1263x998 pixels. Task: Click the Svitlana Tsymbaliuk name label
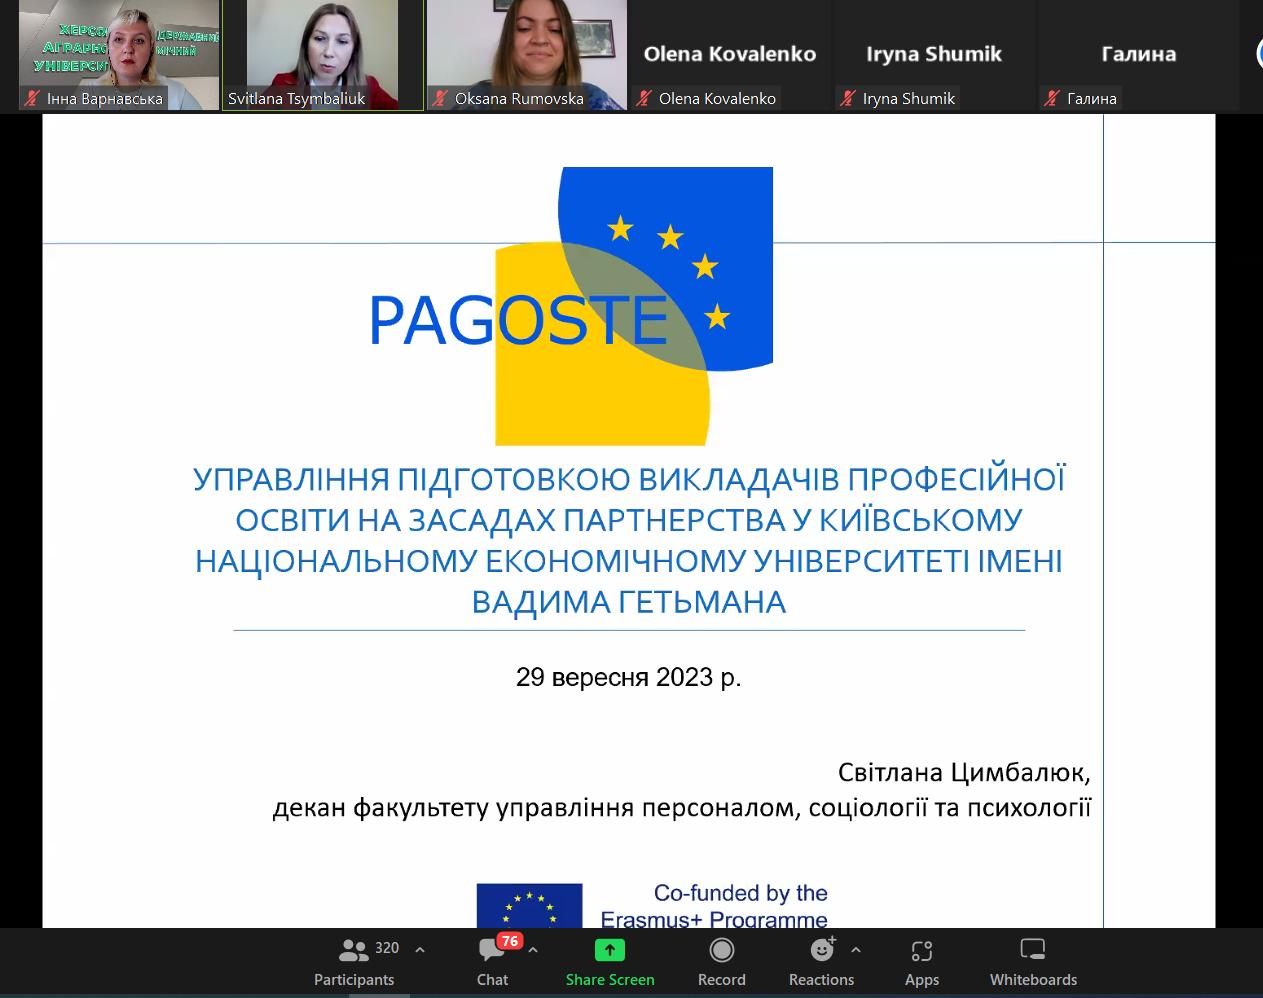click(x=297, y=98)
